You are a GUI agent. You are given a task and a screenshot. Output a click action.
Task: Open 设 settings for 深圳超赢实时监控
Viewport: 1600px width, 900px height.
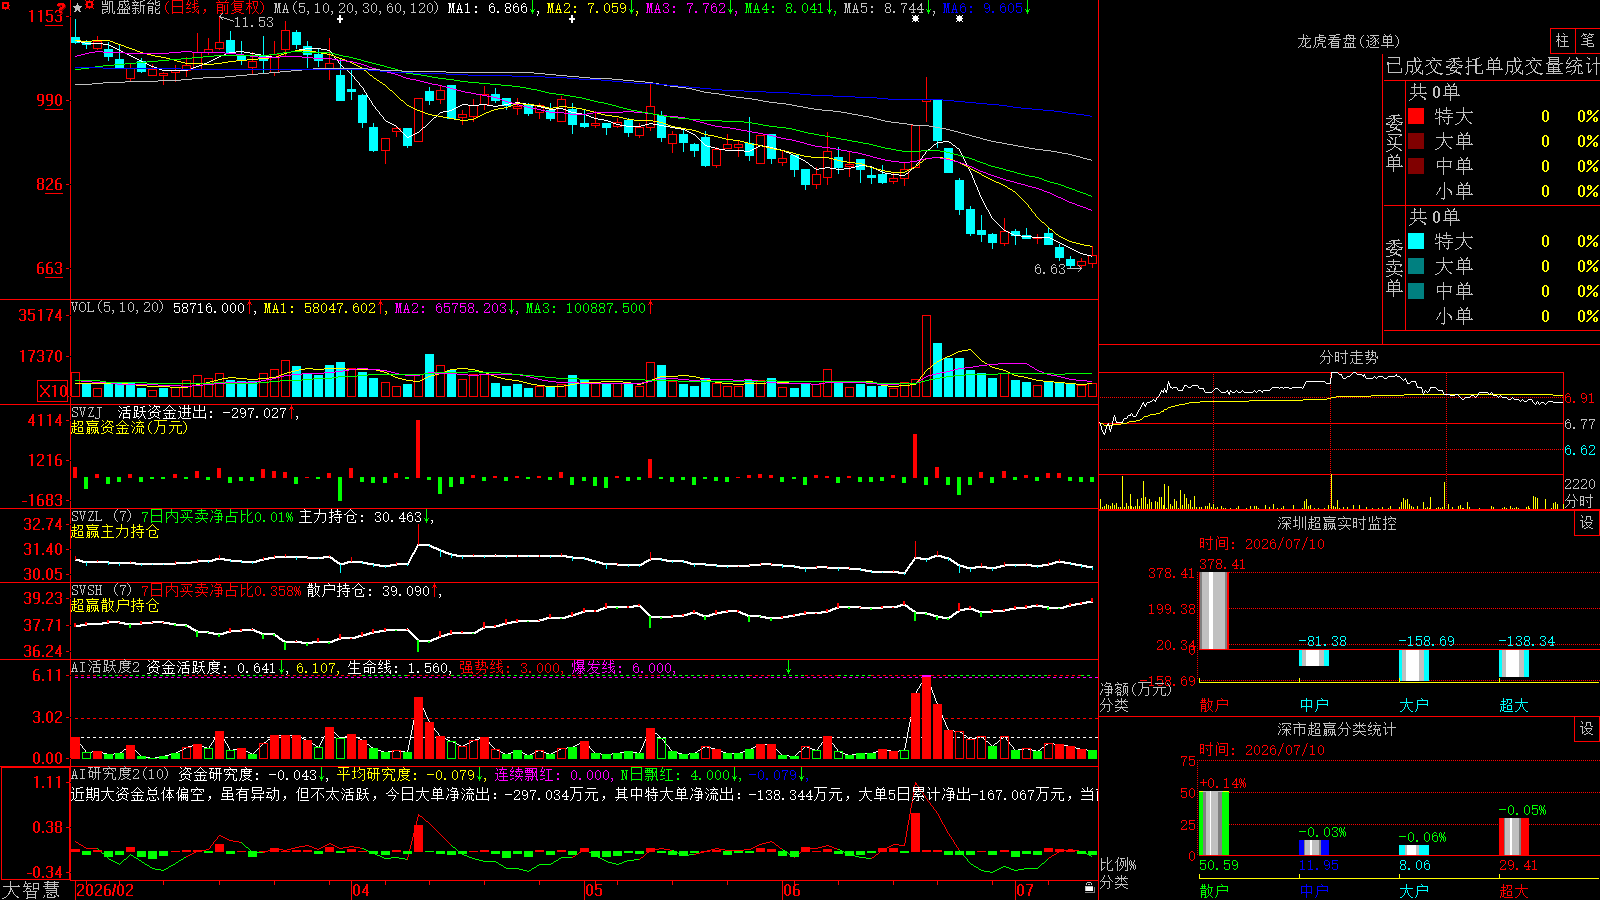(1587, 523)
